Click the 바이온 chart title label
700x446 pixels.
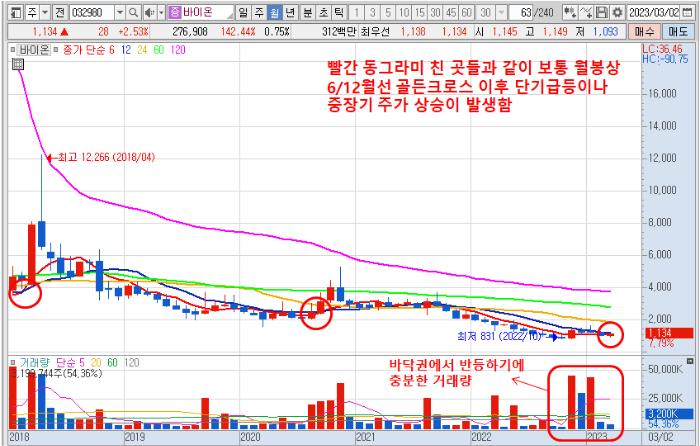pyautogui.click(x=33, y=50)
